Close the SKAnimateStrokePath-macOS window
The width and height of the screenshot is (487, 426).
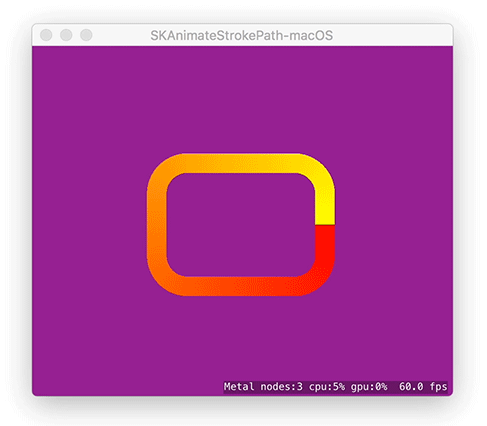tap(46, 35)
